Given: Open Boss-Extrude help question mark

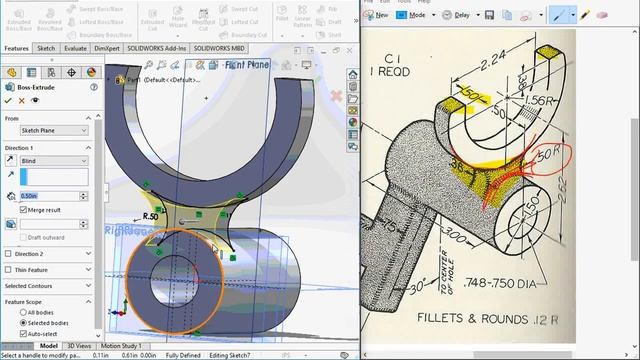Looking at the screenshot, I should click(x=94, y=87).
